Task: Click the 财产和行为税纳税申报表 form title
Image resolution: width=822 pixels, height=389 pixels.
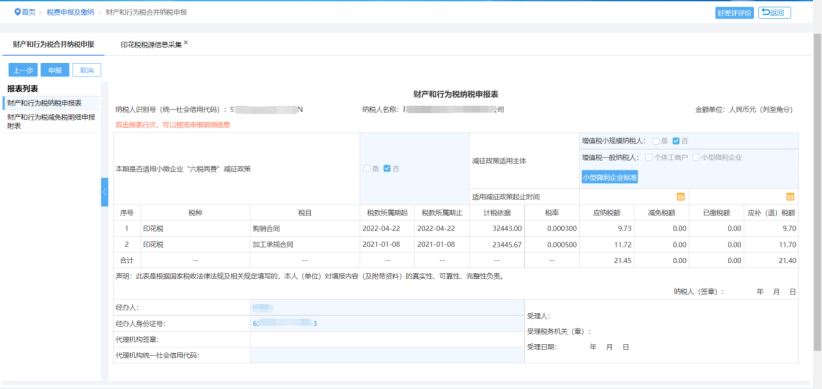Action: 456,94
